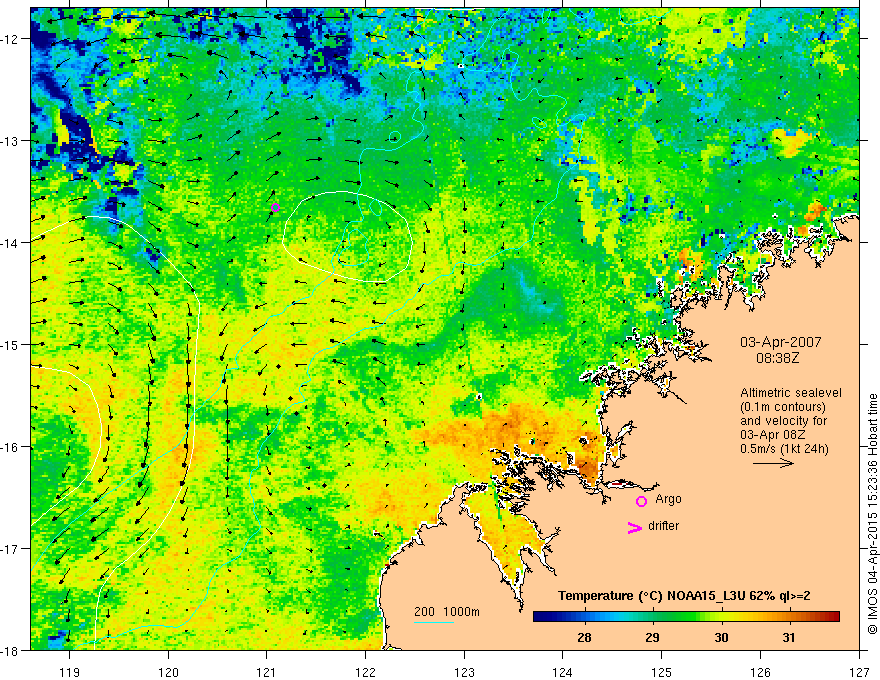Click the date label 03-Apr-2007

(781, 342)
